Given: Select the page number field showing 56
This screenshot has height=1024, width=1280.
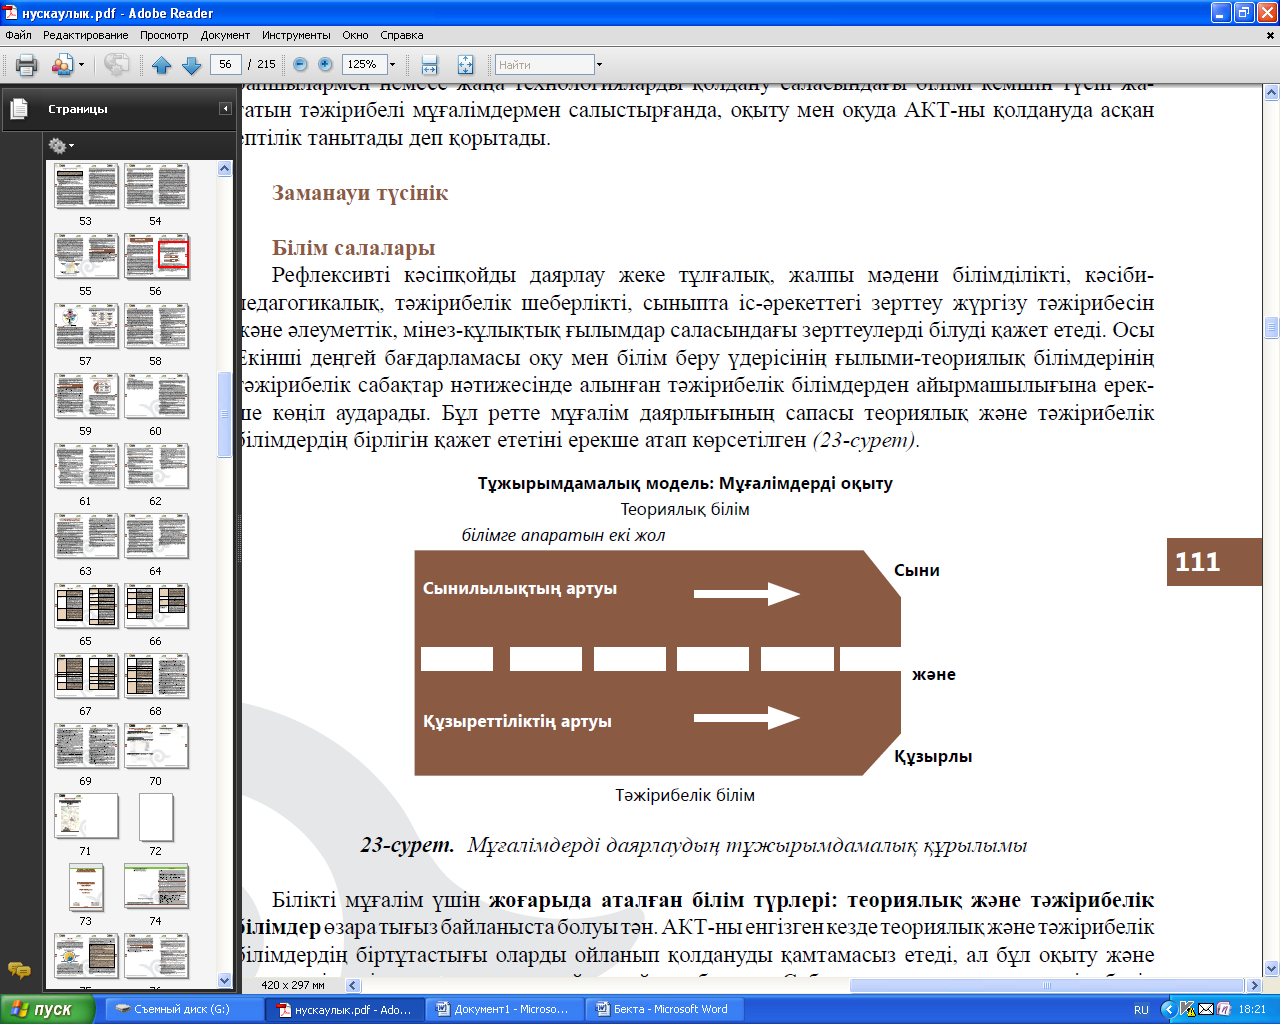Looking at the screenshot, I should point(225,64).
